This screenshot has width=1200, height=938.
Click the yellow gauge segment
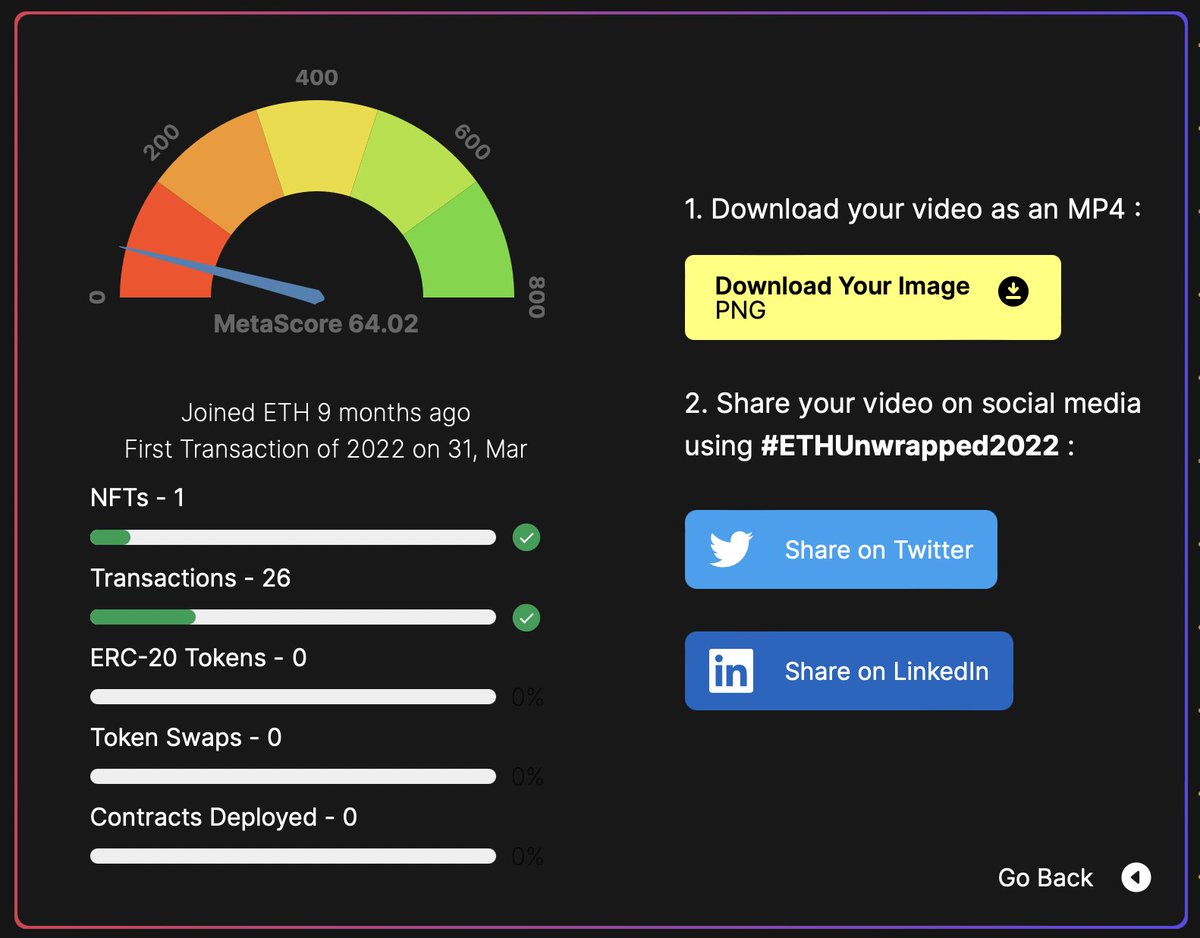[317, 147]
